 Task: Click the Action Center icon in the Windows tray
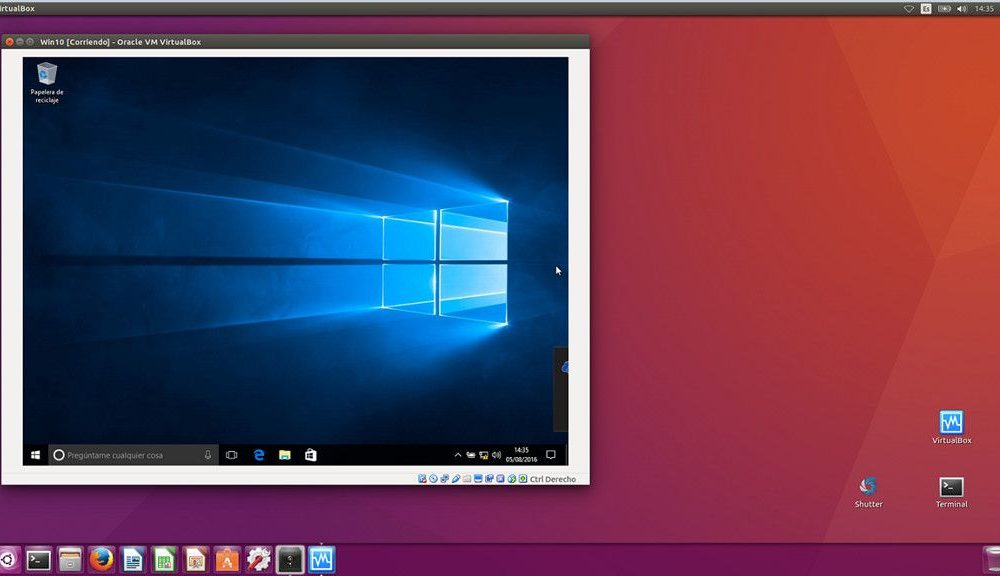(551, 454)
